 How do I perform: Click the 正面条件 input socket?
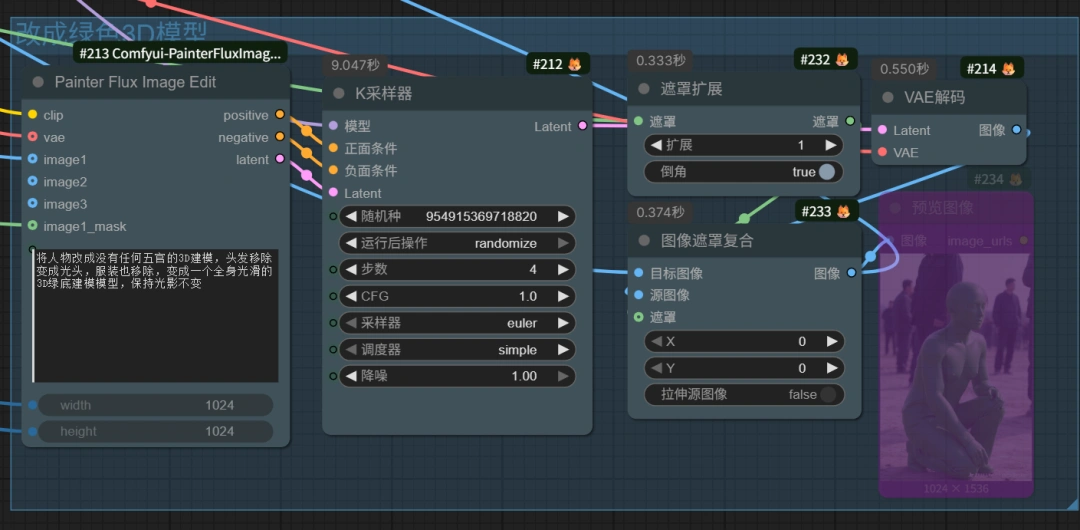333,147
